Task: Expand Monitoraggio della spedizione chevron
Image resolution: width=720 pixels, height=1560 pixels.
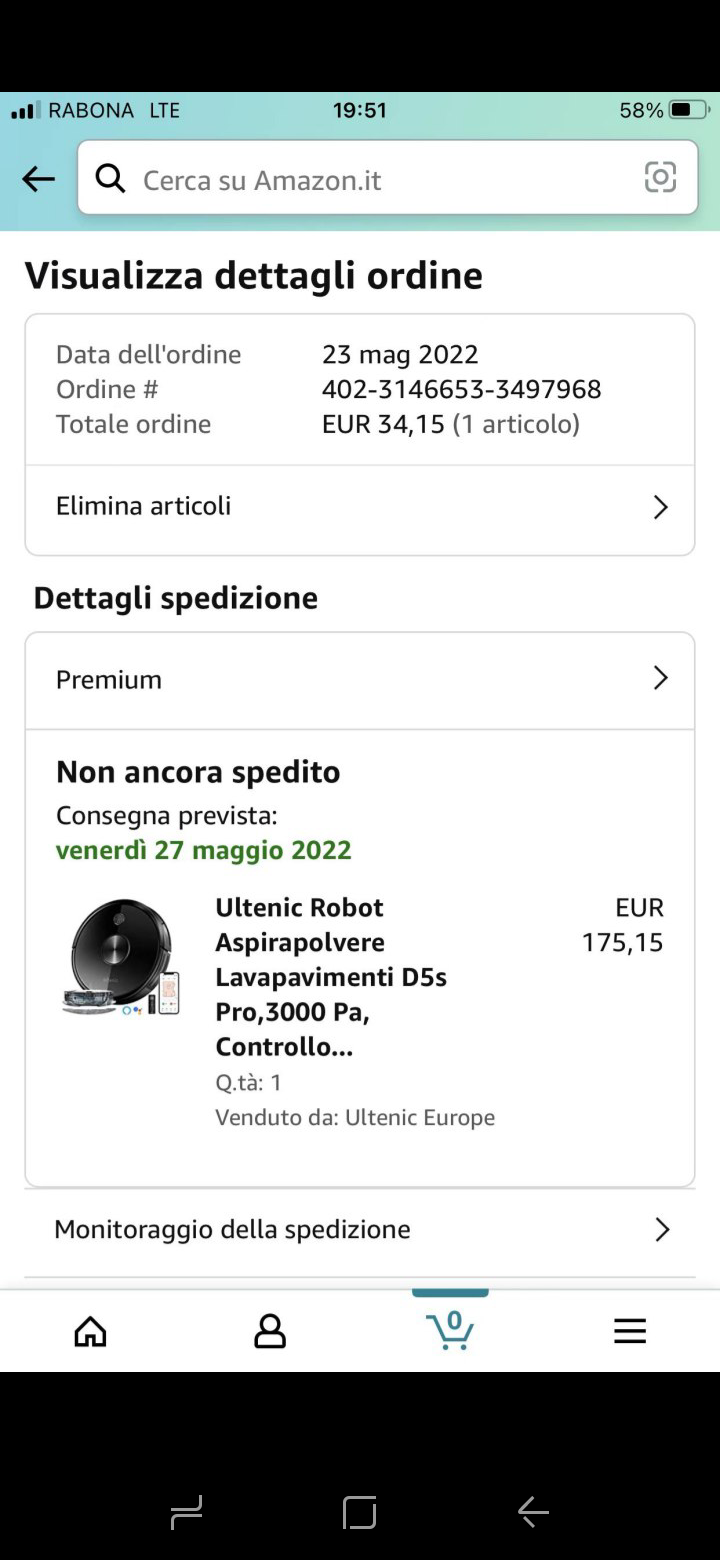Action: coord(661,1230)
